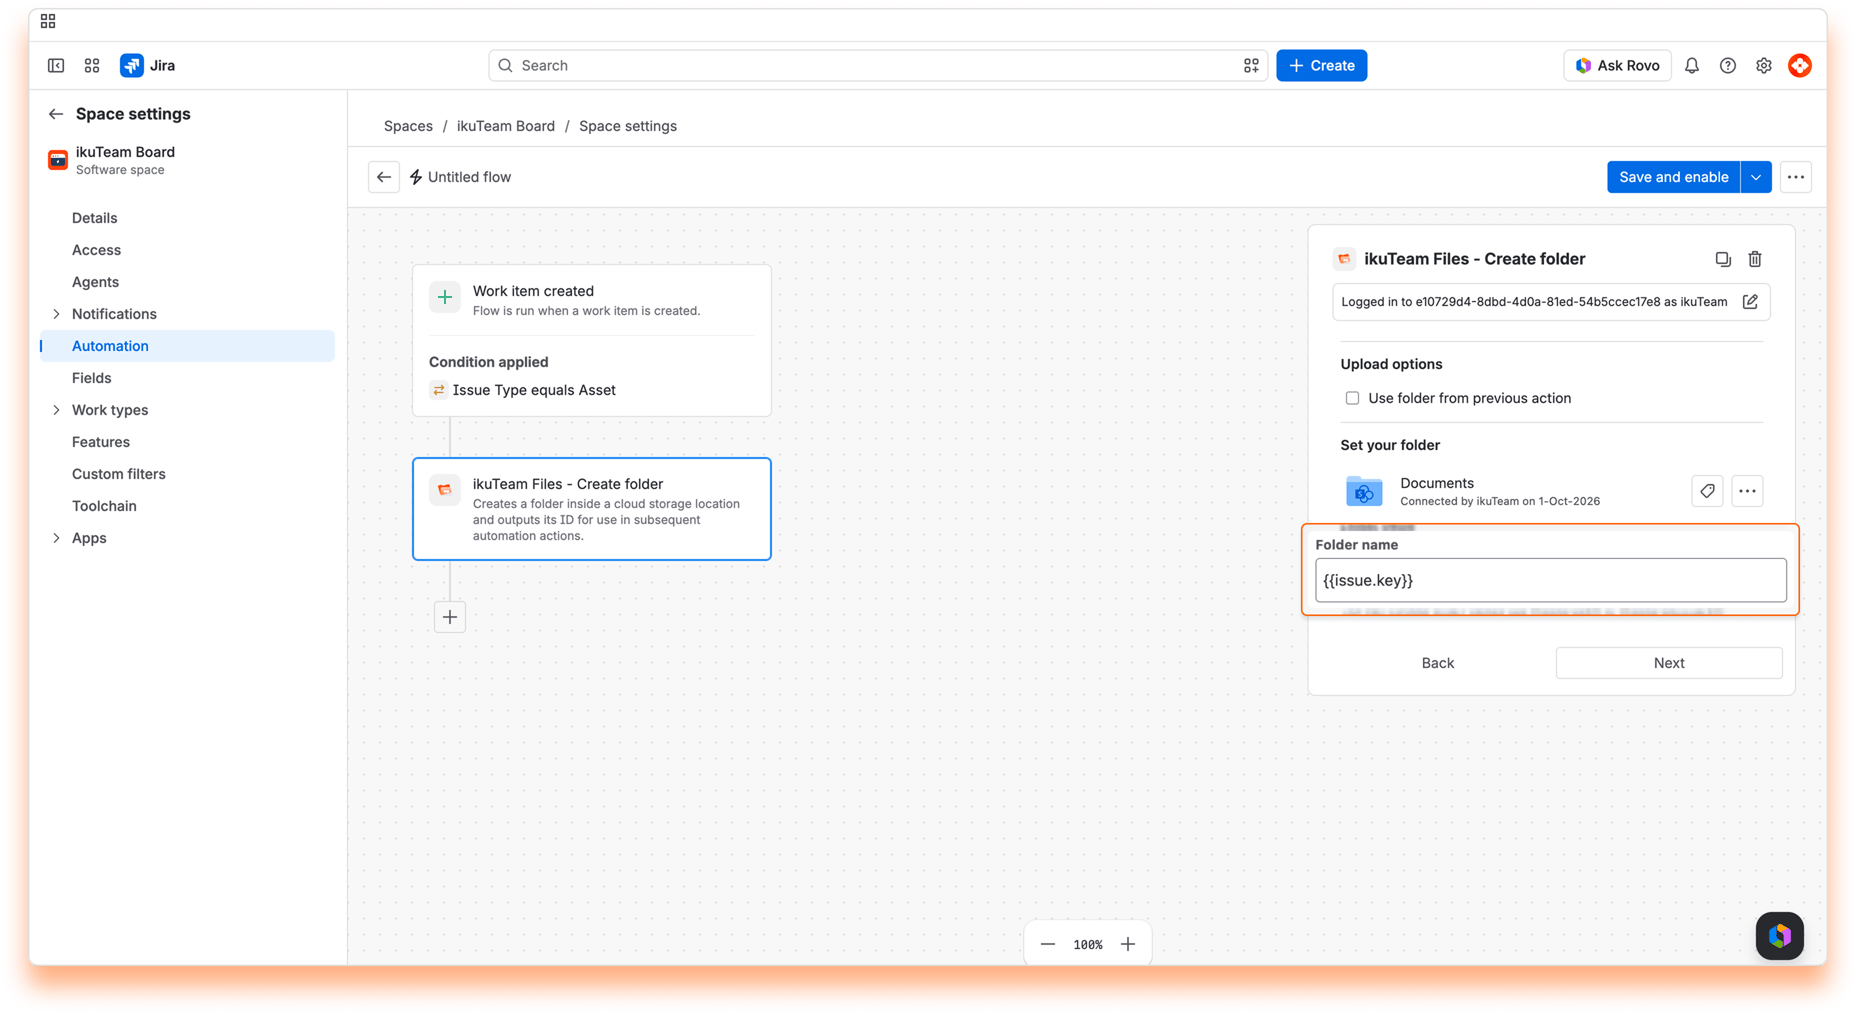Open the Save and enable dropdown arrow
Screen dimensions: 1856x1014
coord(1756,177)
